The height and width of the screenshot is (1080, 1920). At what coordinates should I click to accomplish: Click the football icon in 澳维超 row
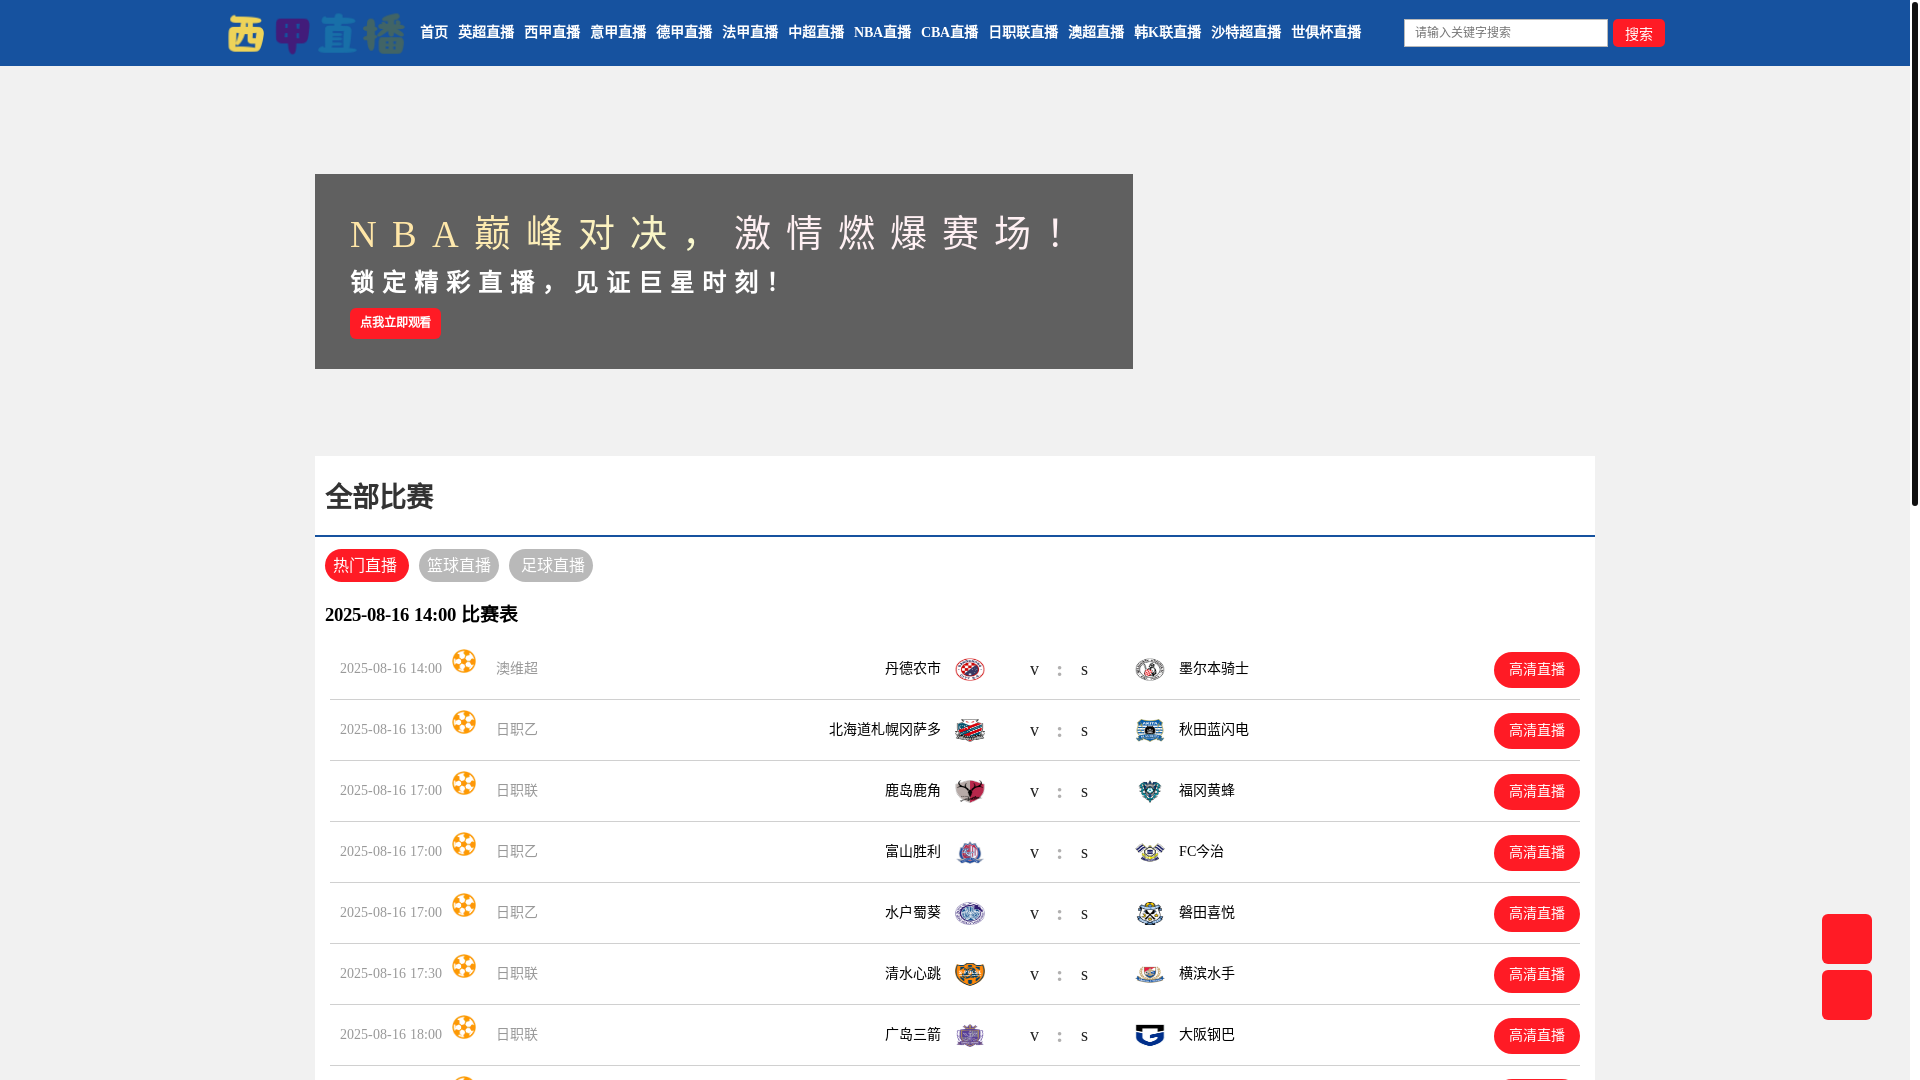pyautogui.click(x=464, y=661)
